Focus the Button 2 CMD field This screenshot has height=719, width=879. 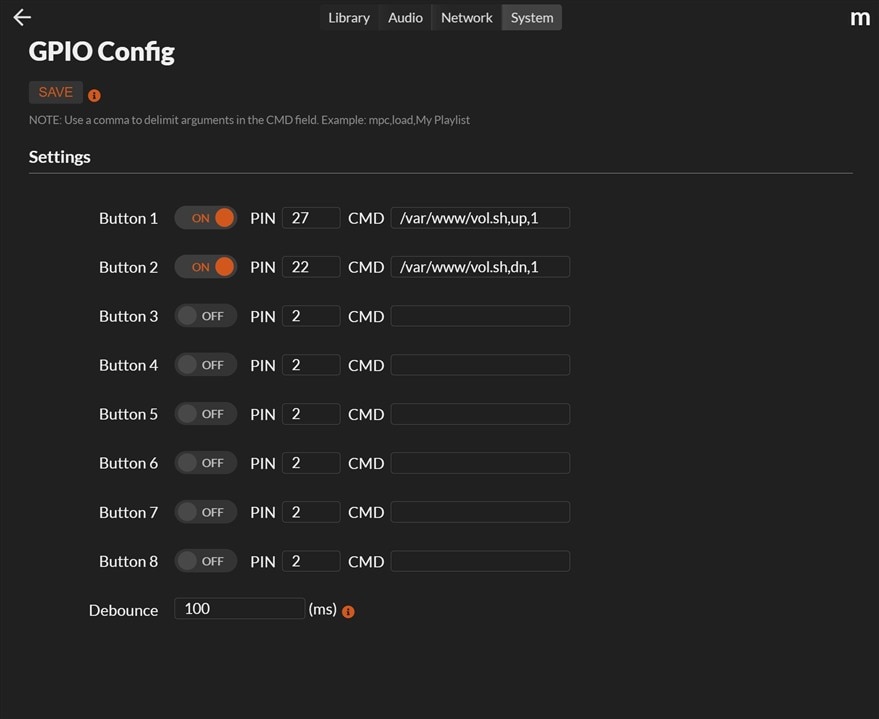click(480, 267)
